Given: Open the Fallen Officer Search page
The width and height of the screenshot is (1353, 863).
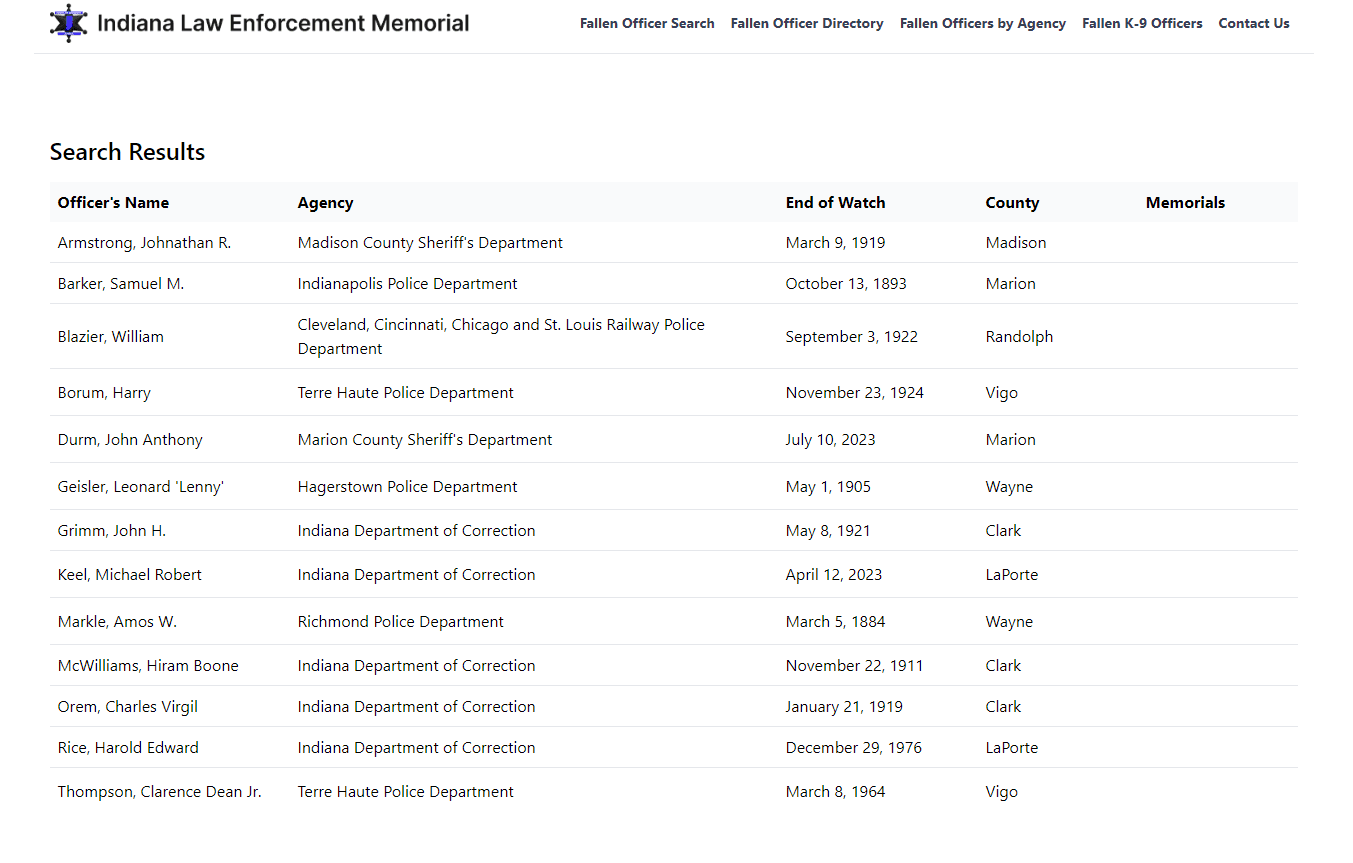Looking at the screenshot, I should pyautogui.click(x=647, y=23).
